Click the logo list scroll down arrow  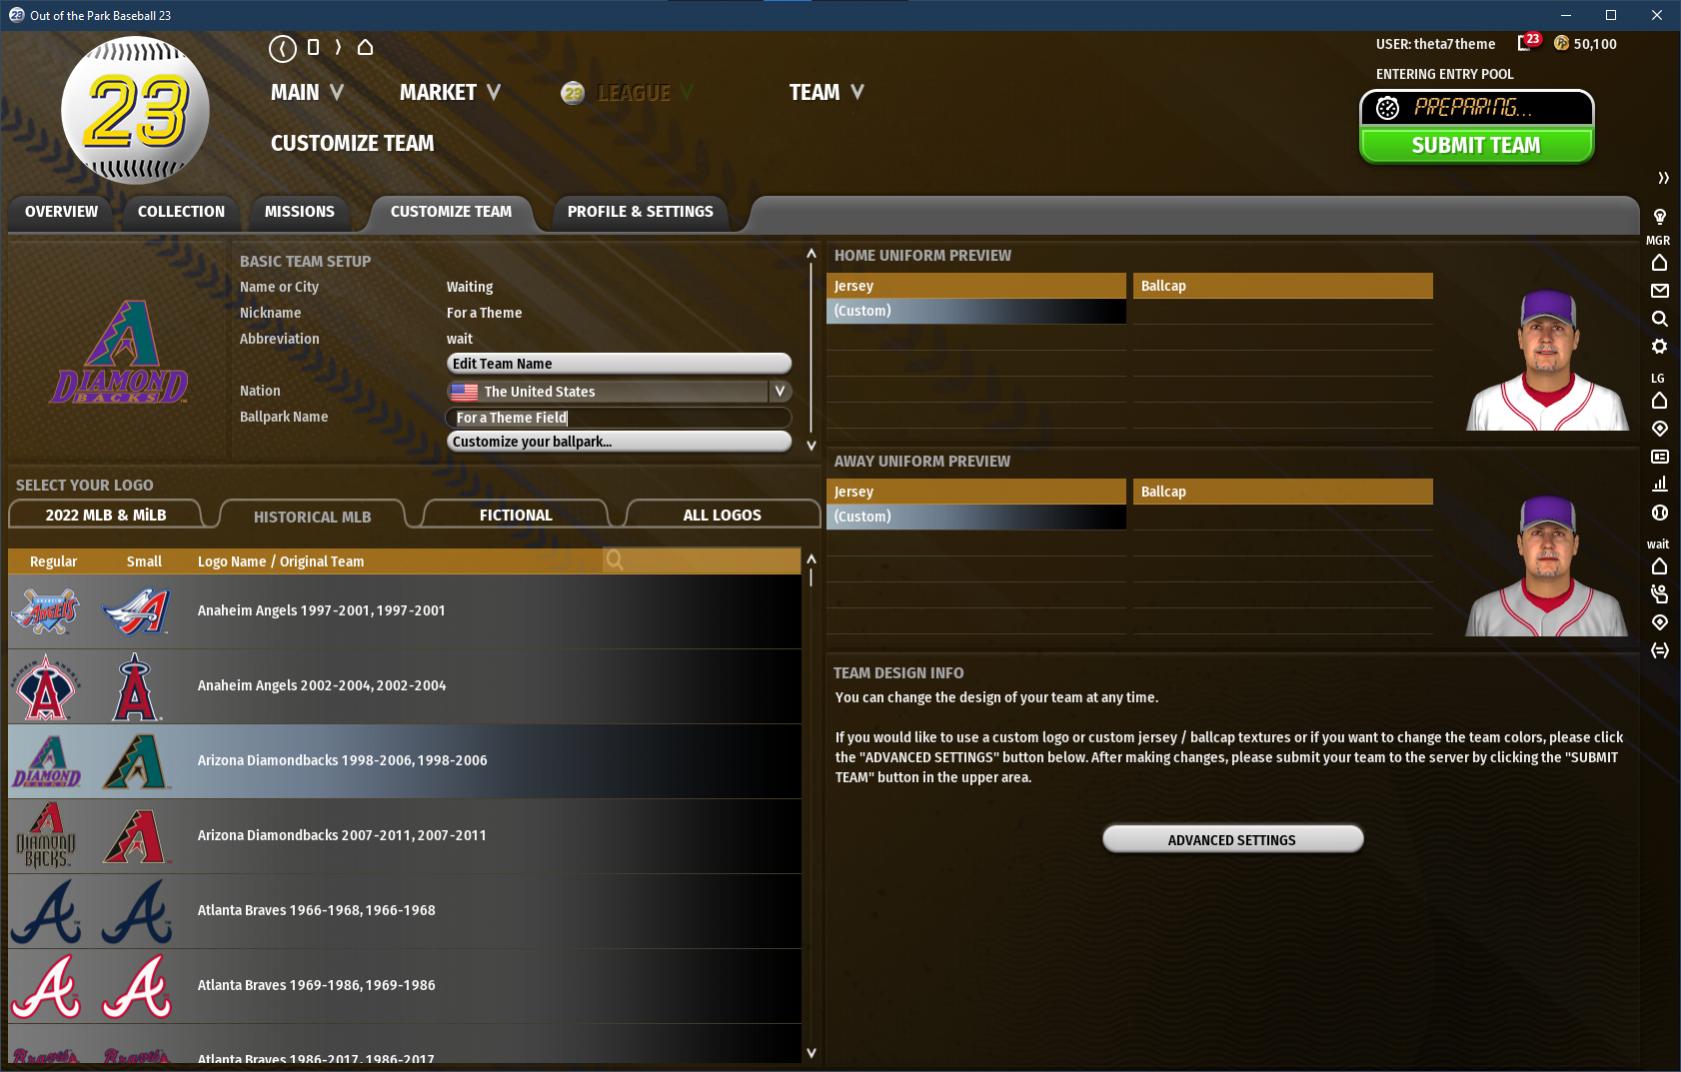point(811,1053)
